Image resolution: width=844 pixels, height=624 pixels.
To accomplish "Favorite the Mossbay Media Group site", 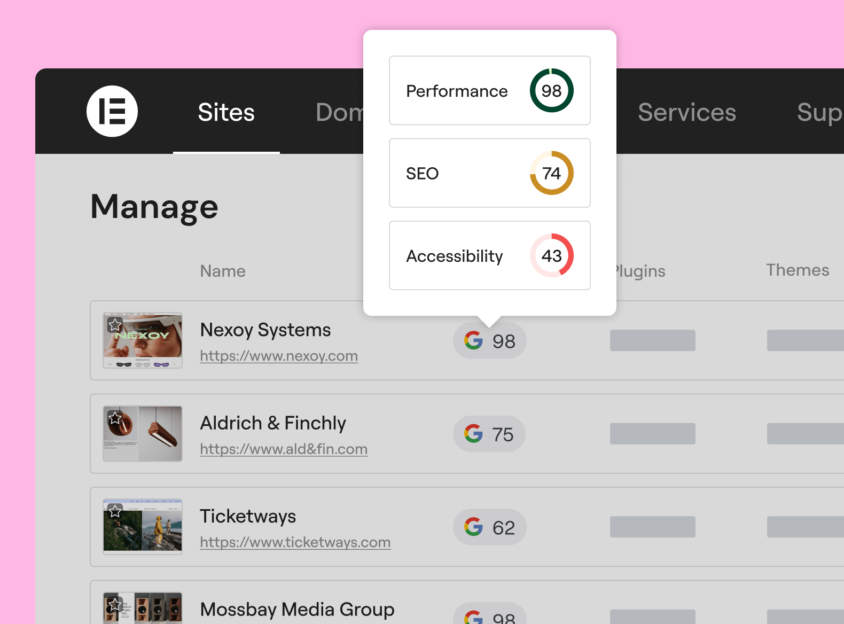I will pos(115,604).
